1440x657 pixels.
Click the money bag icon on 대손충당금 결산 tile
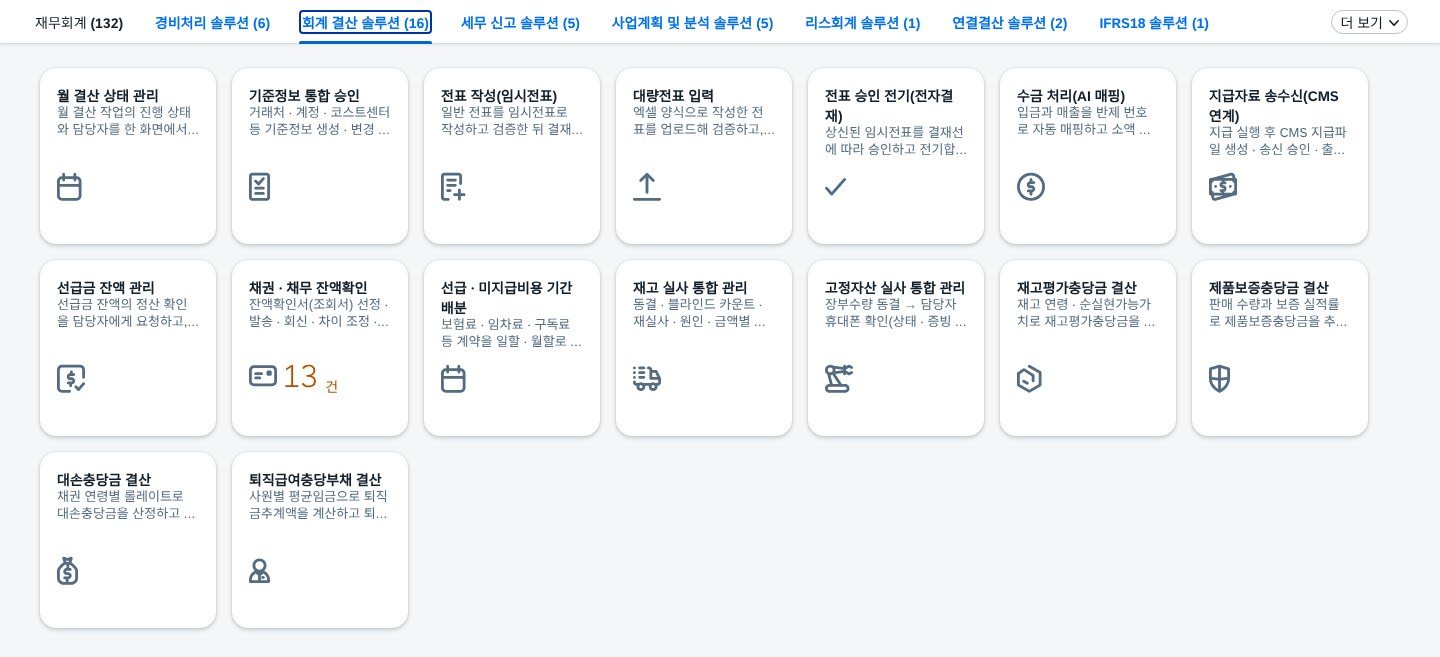pyautogui.click(x=67, y=571)
